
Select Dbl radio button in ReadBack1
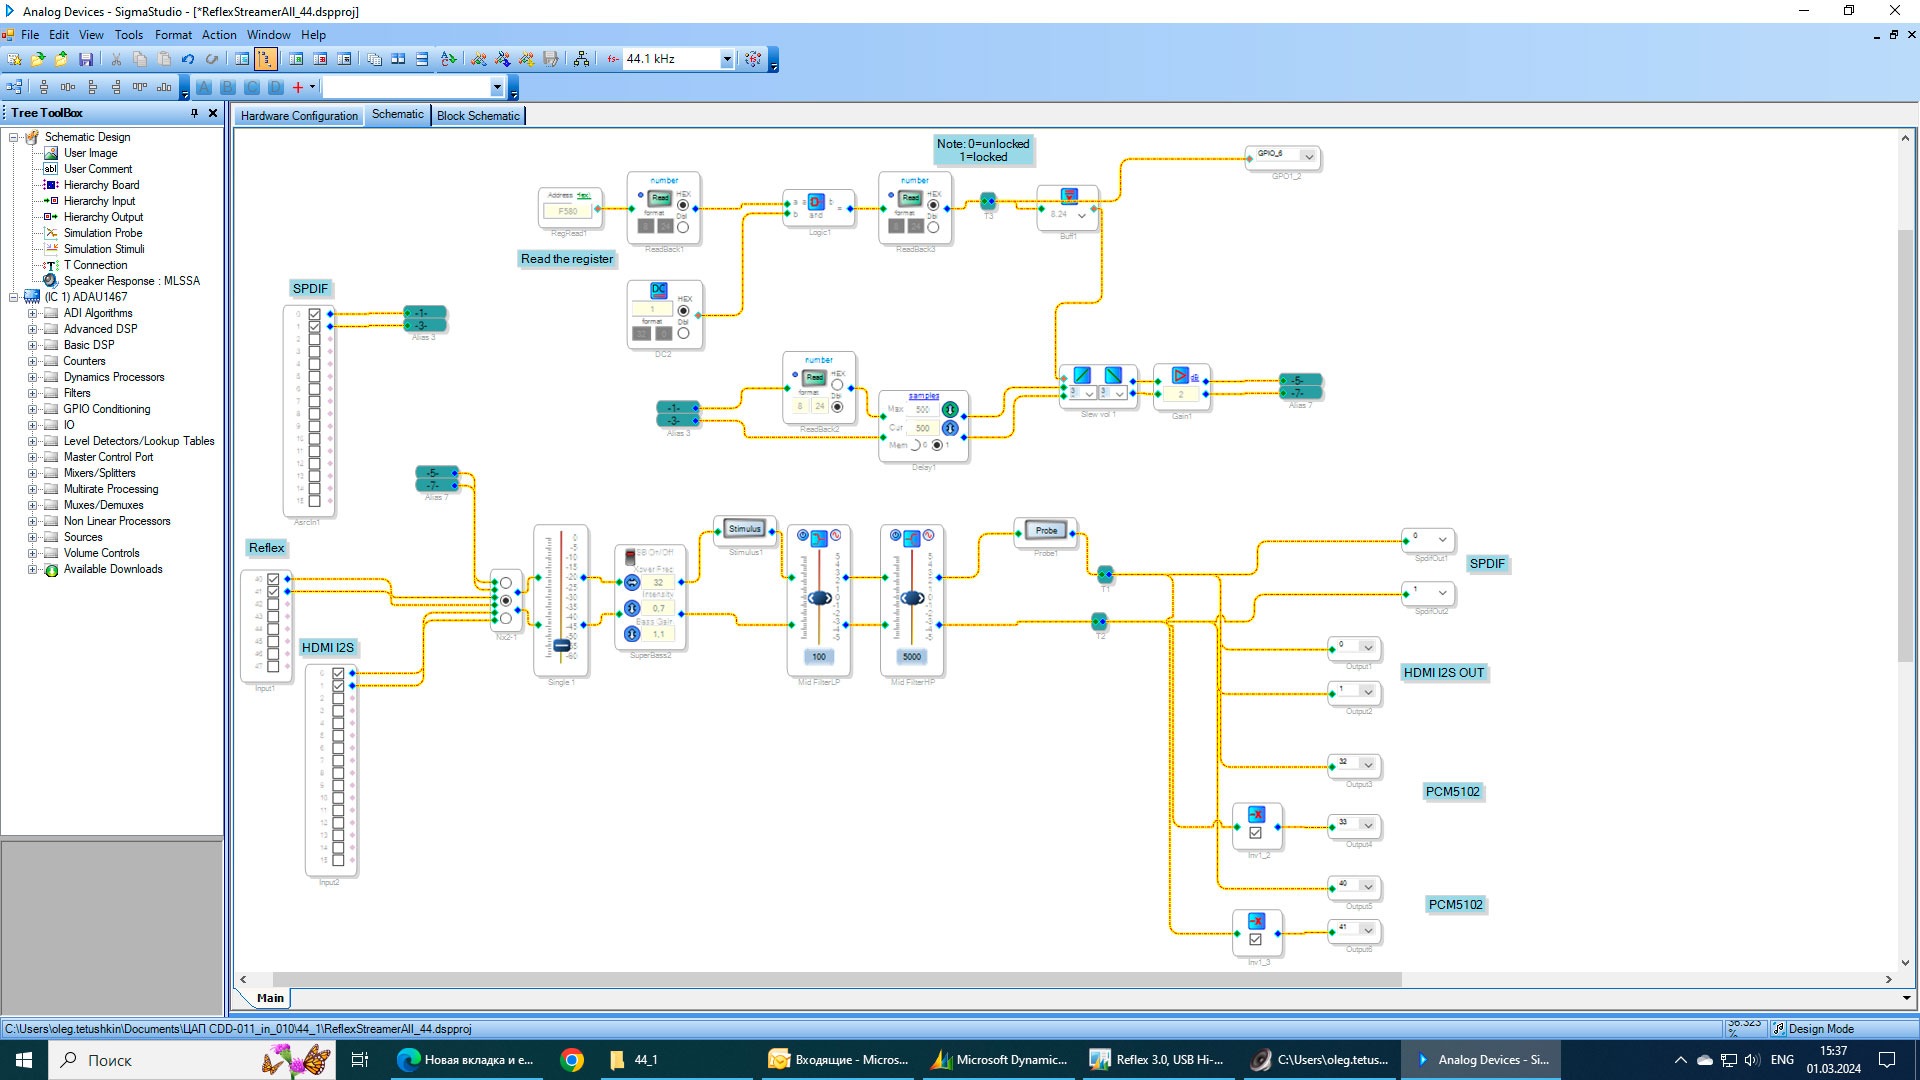pyautogui.click(x=683, y=227)
